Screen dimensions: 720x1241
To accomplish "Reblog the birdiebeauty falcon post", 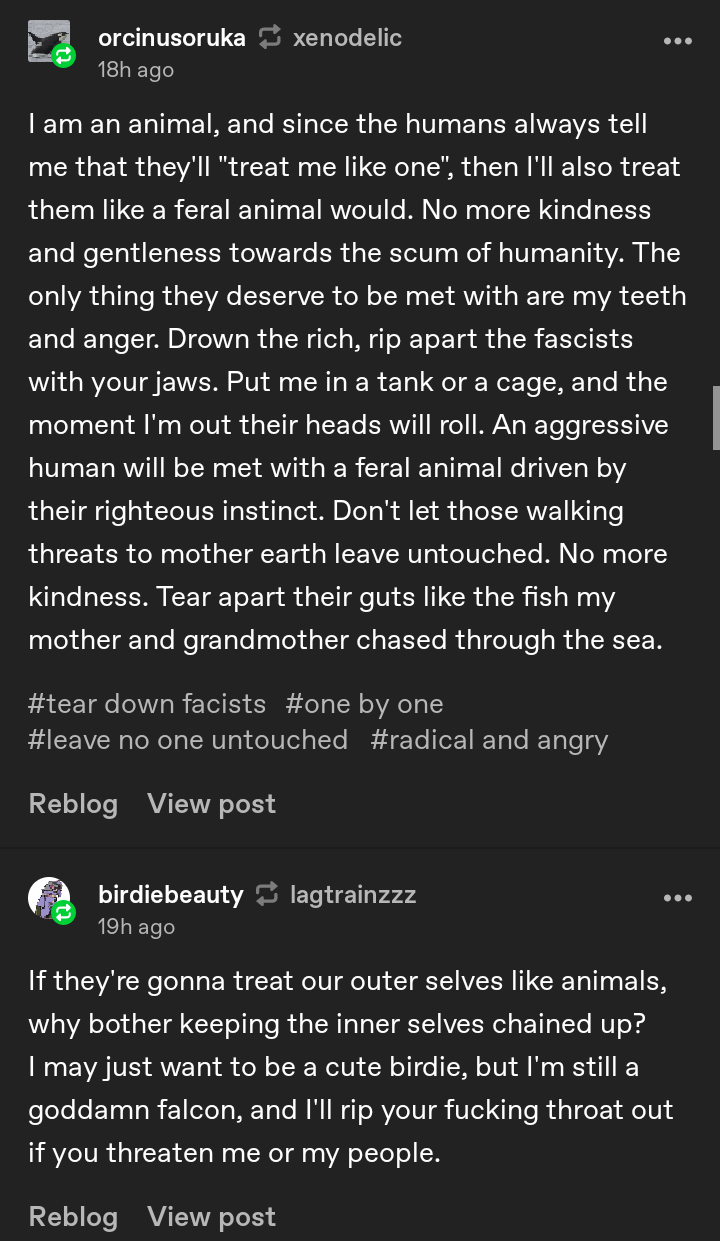I will [x=73, y=1216].
